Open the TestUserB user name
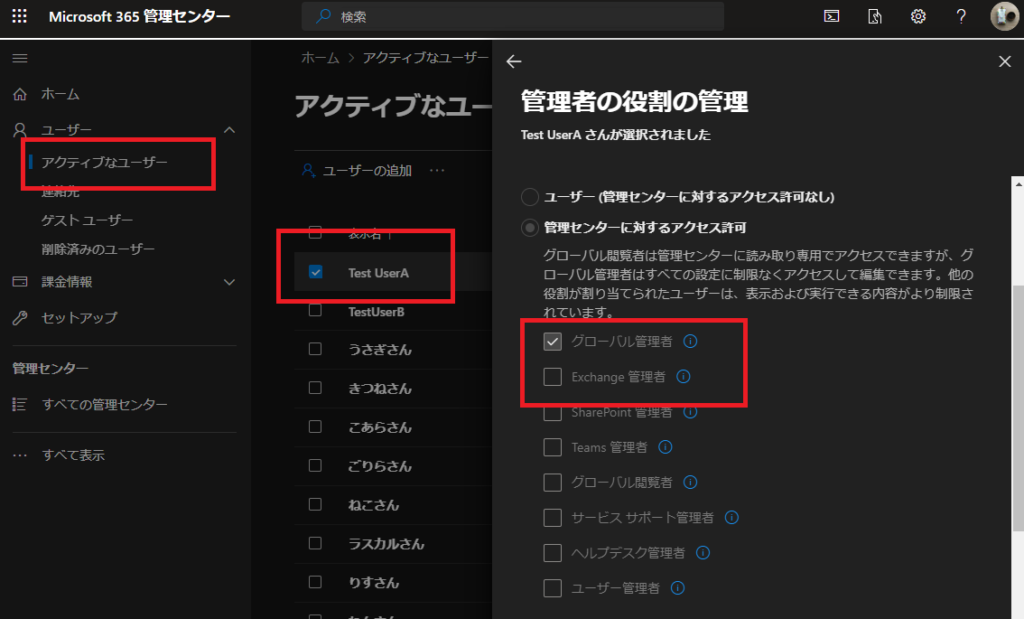 click(x=376, y=312)
